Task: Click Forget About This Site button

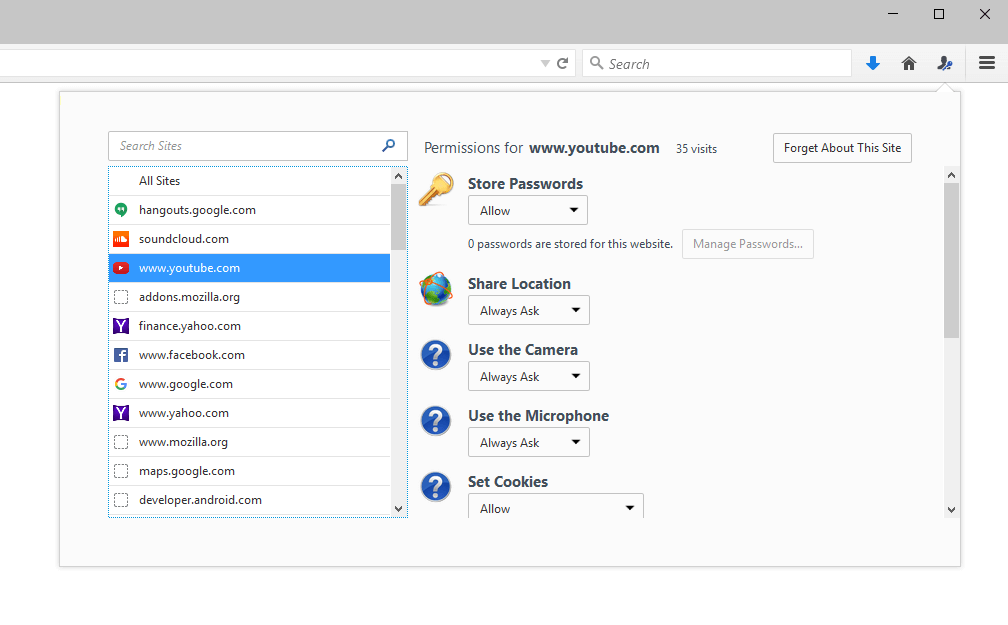Action: (x=842, y=148)
